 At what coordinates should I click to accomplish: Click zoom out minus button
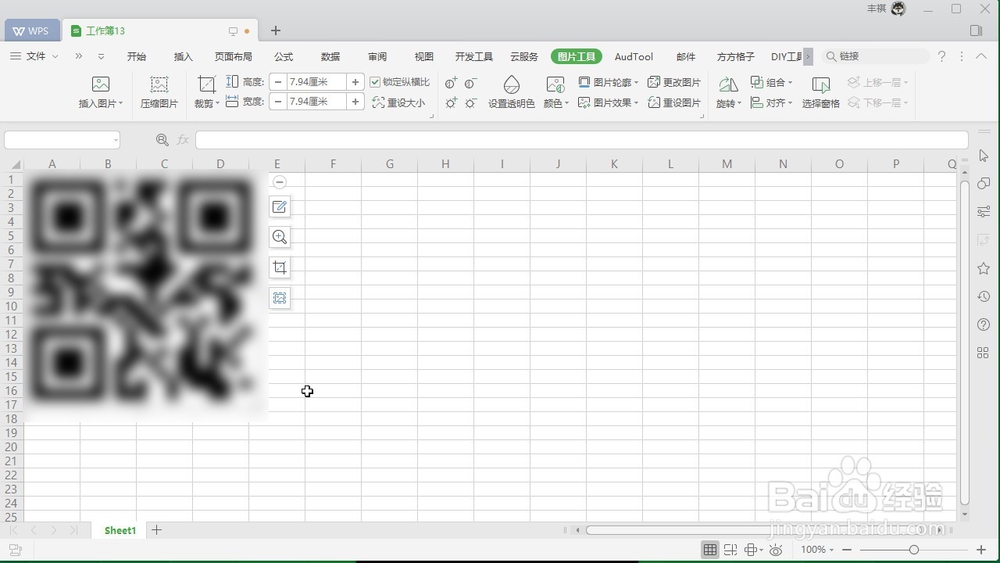(847, 550)
